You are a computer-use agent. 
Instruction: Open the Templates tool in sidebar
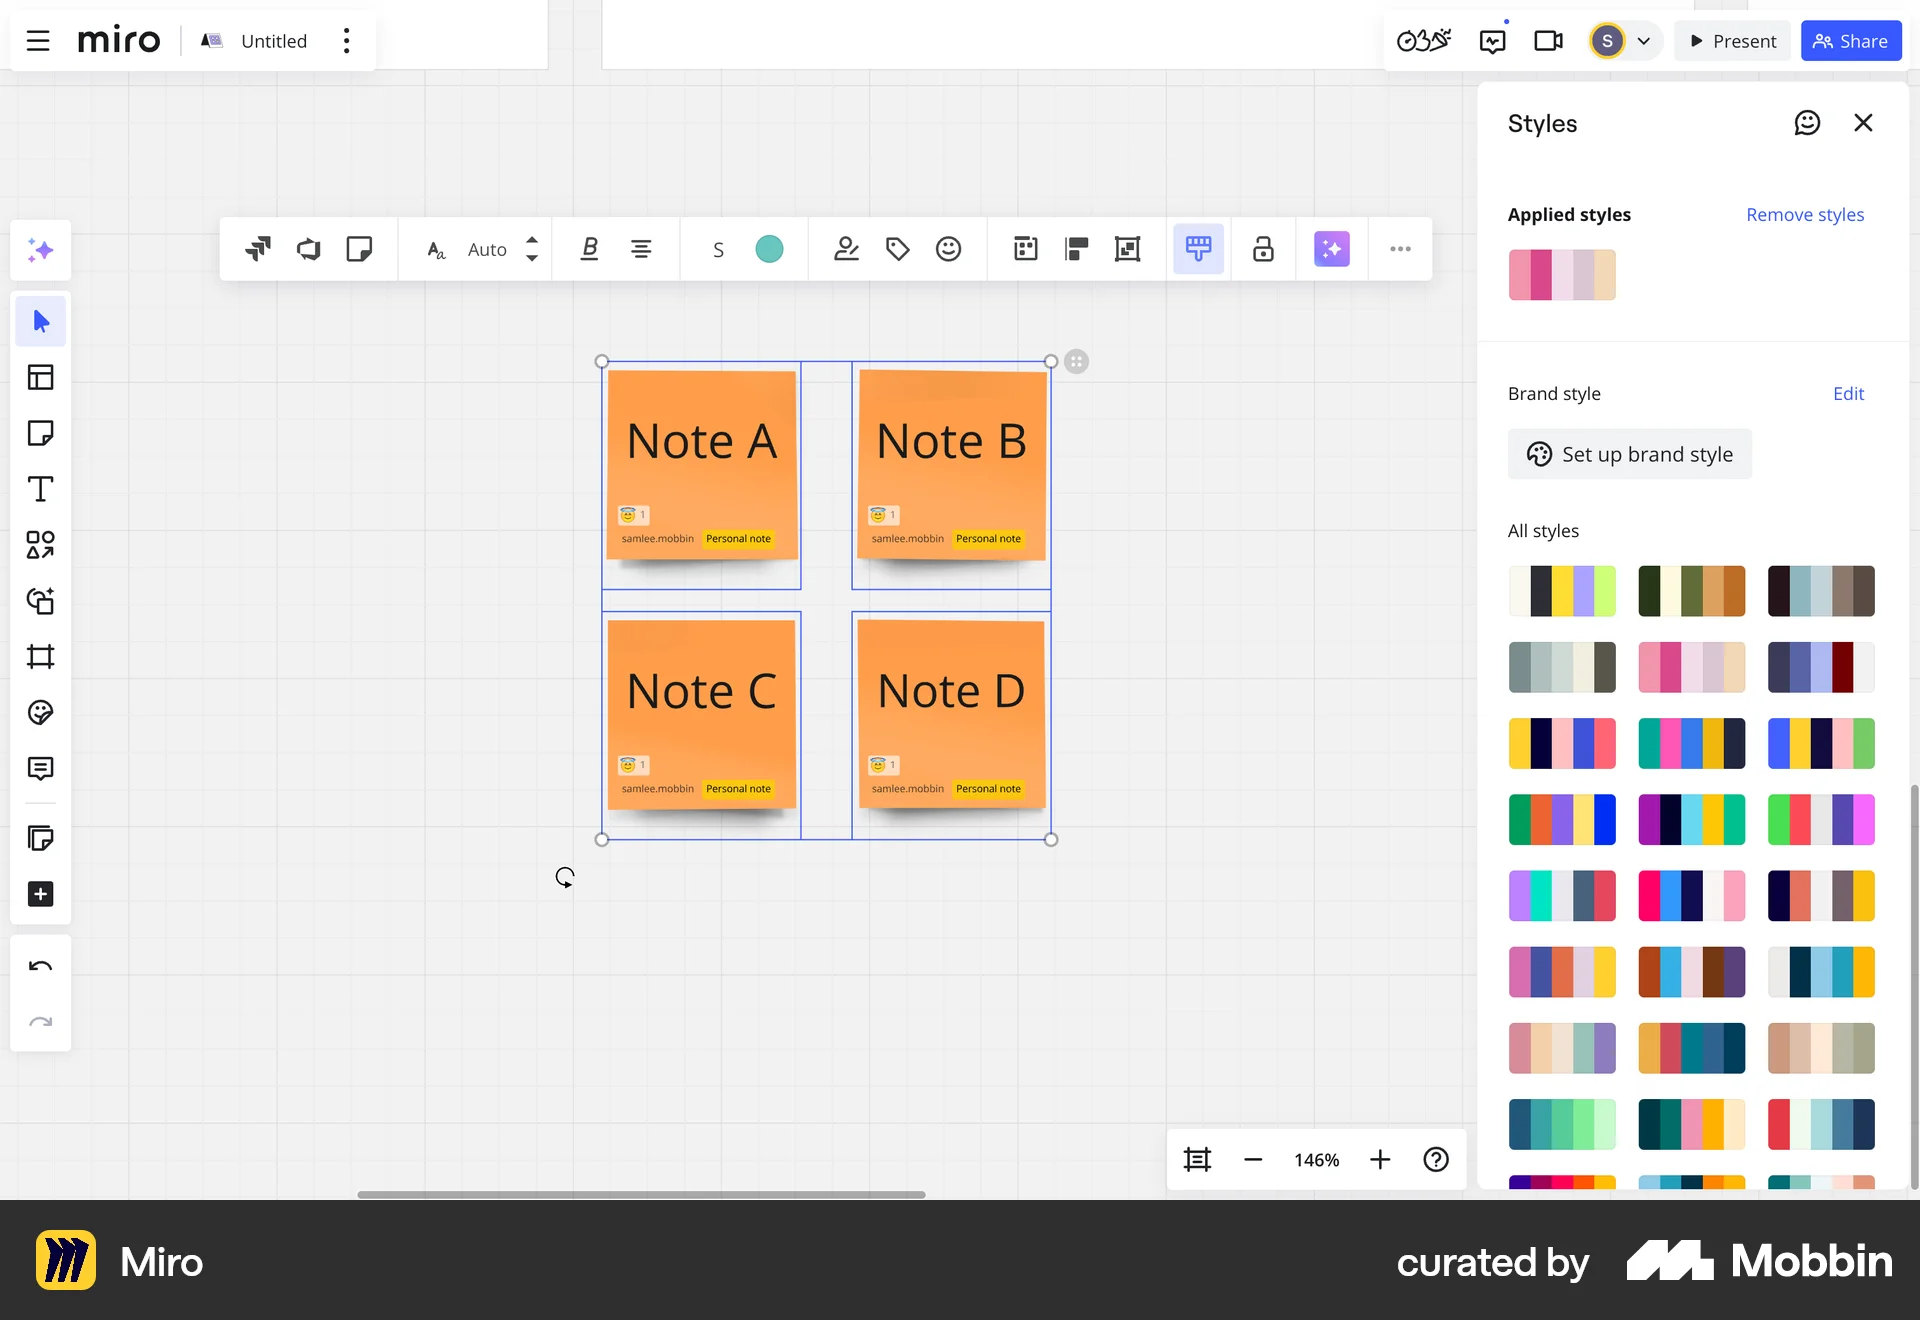[41, 377]
